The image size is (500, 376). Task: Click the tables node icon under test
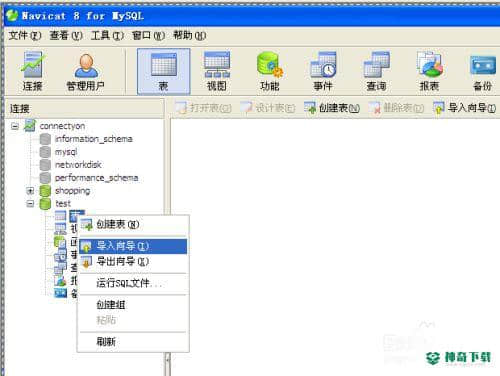[60, 216]
